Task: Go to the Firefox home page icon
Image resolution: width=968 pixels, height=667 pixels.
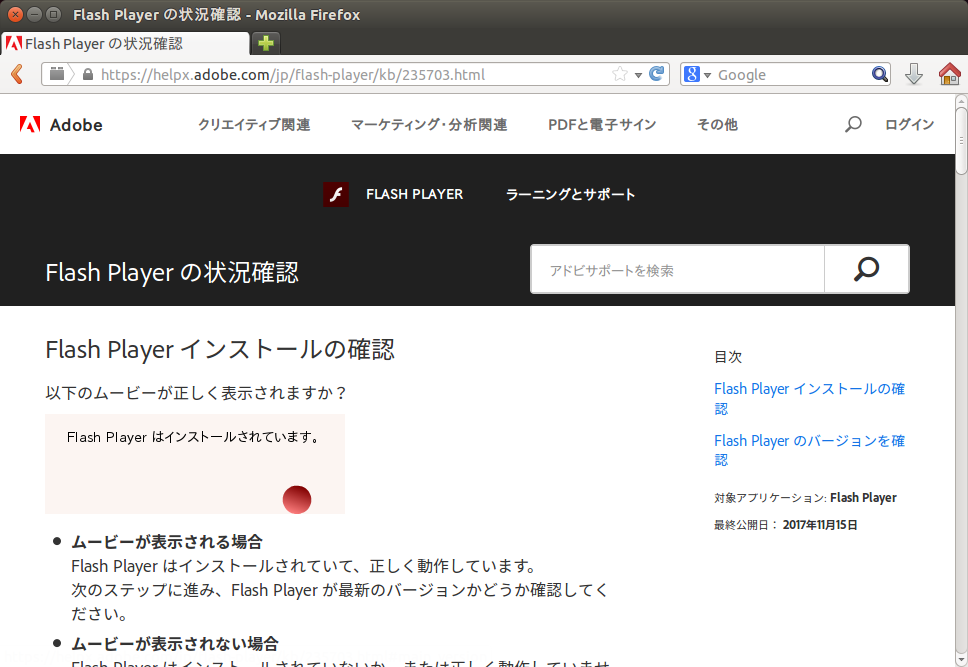Action: click(x=949, y=74)
